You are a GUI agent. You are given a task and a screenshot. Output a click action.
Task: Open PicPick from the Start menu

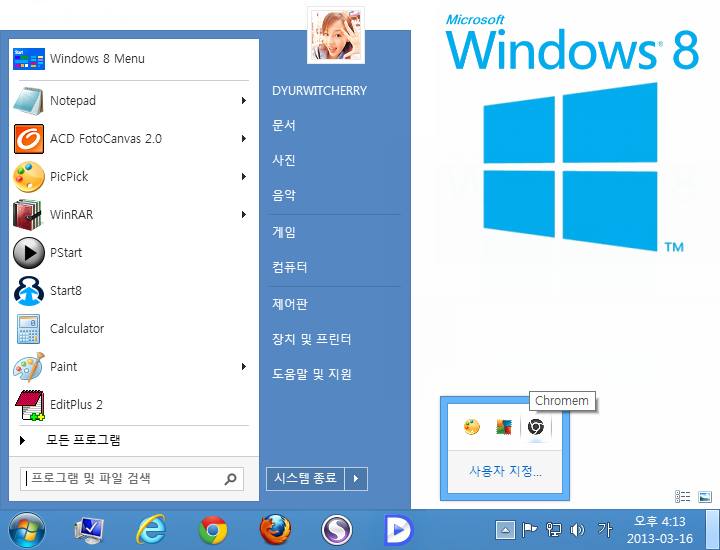point(68,177)
